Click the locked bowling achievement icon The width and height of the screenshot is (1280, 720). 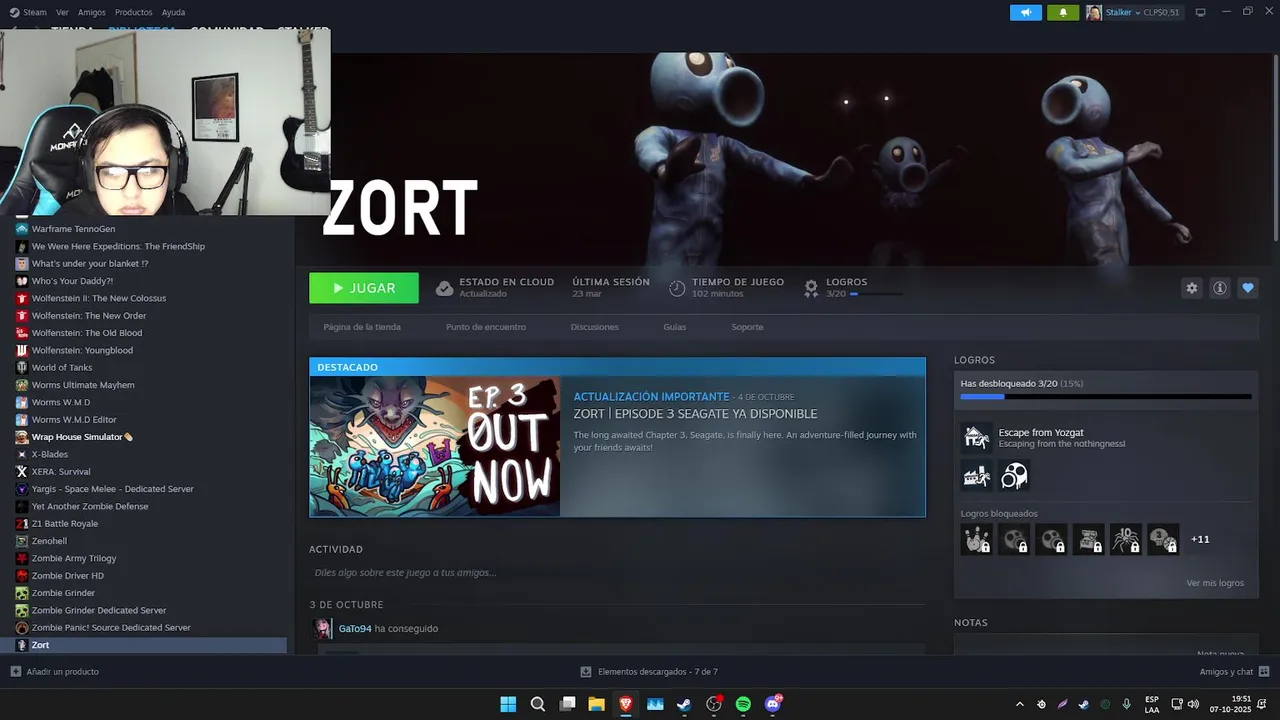pos(976,539)
